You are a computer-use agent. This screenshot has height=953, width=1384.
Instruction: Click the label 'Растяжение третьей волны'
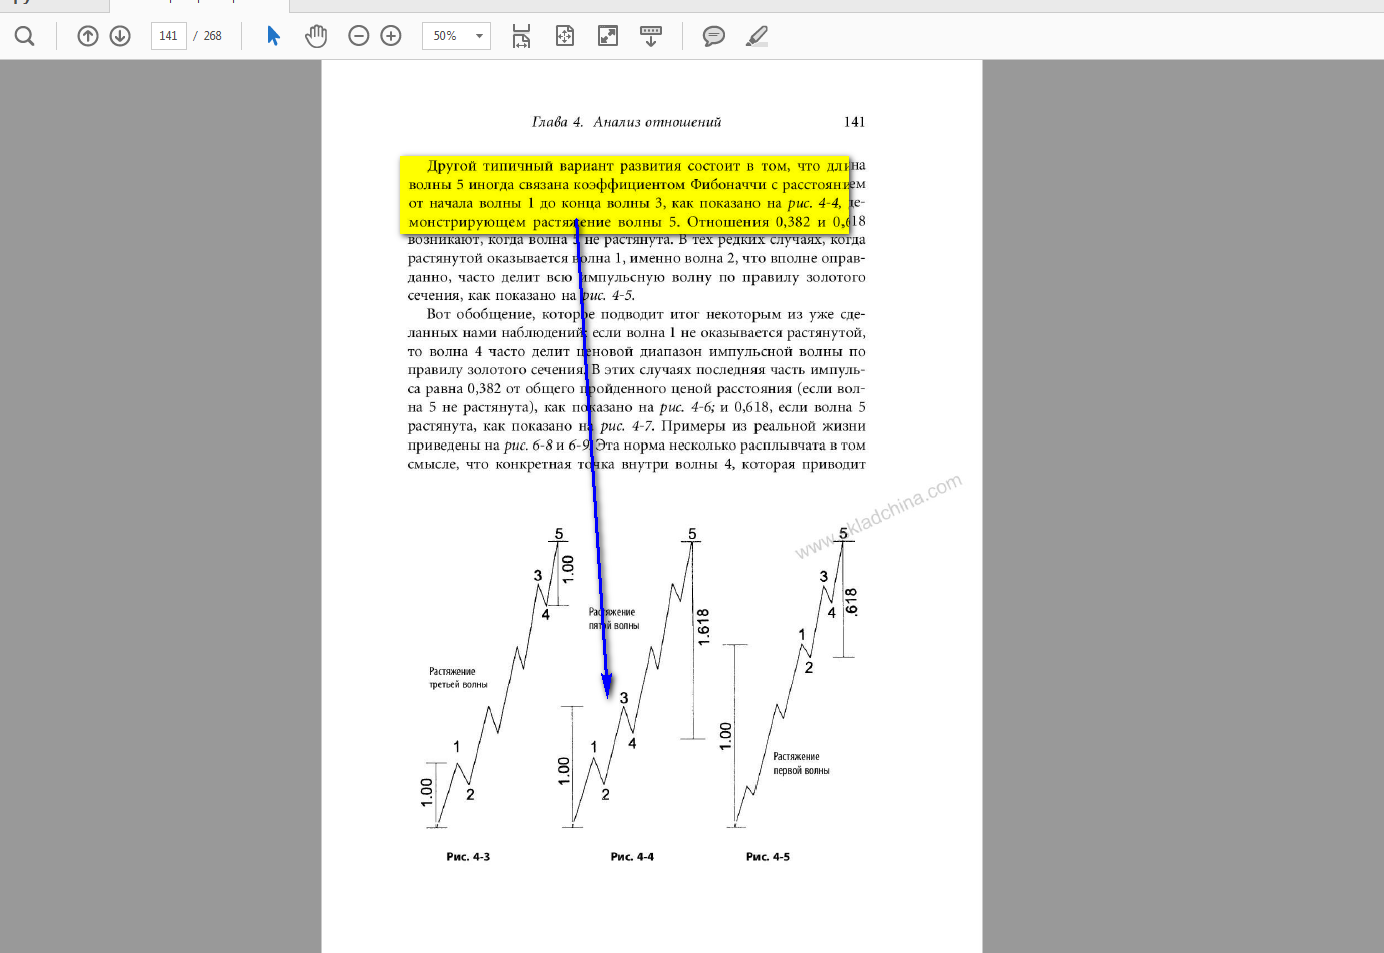[x=458, y=678]
